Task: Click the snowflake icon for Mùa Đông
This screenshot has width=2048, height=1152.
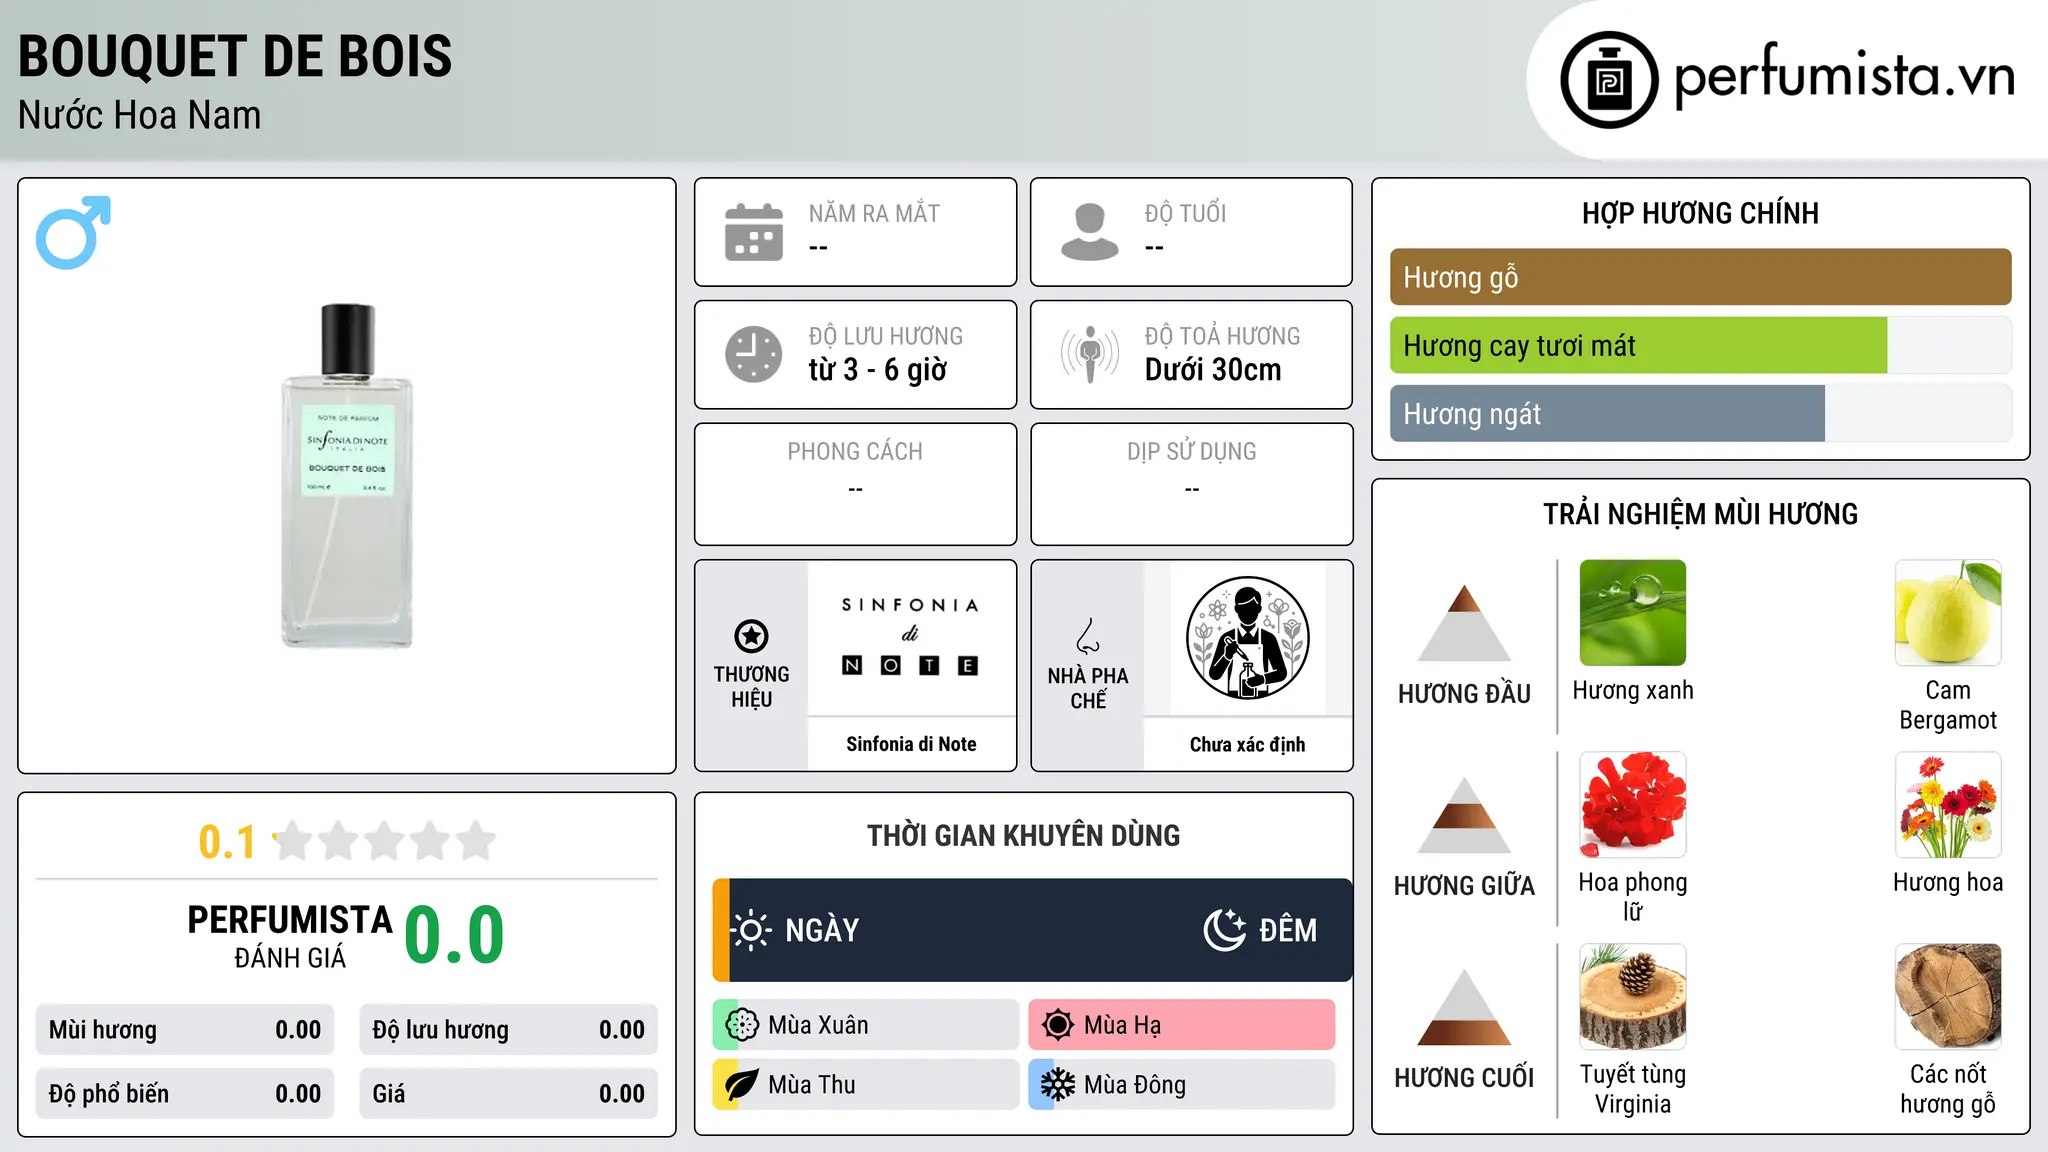Action: click(1058, 1085)
